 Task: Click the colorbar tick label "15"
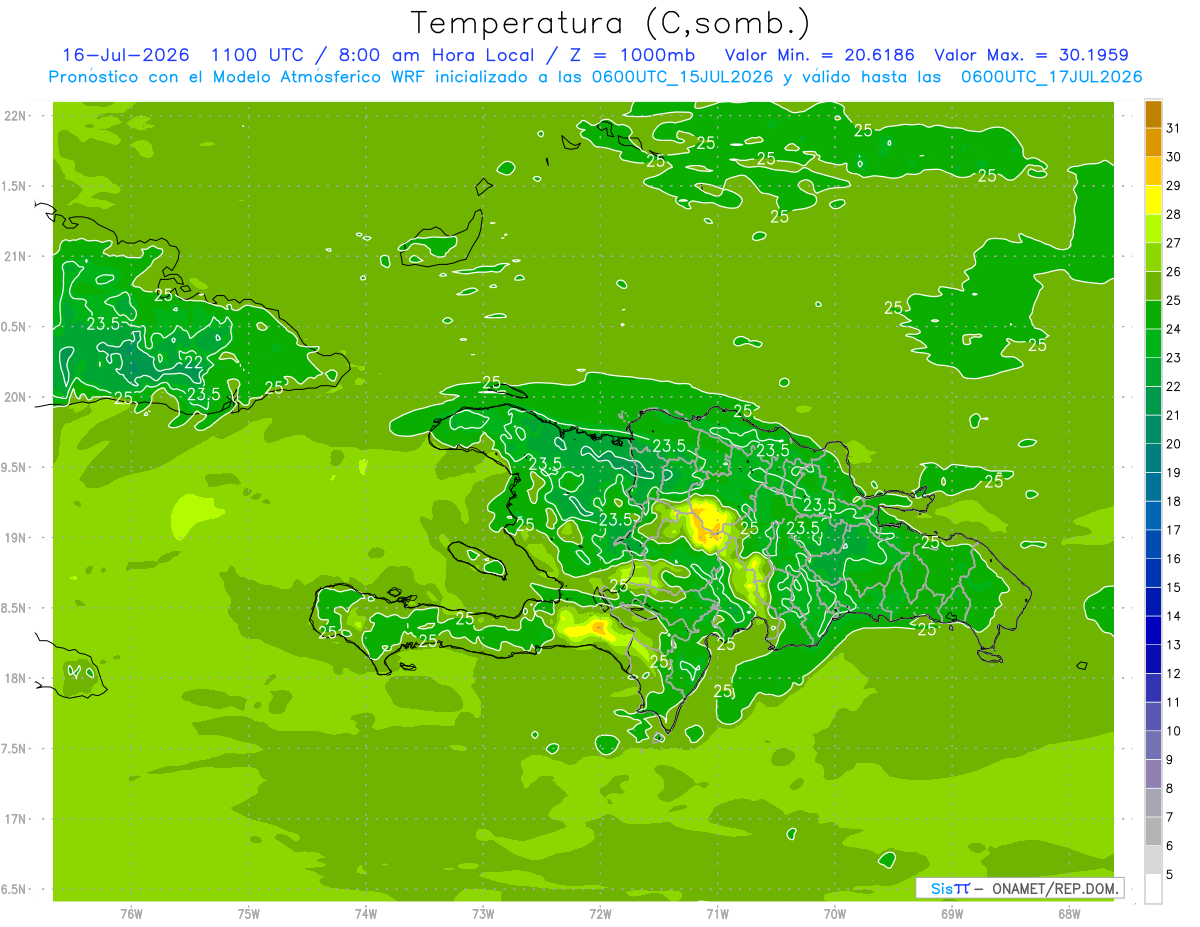point(1174,587)
